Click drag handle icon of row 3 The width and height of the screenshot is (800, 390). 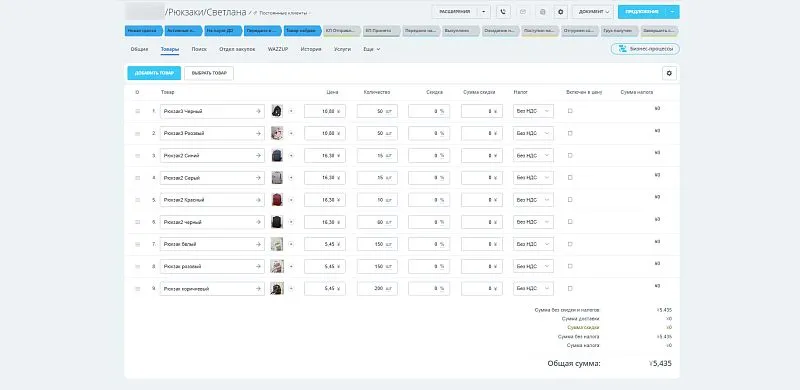click(x=137, y=156)
